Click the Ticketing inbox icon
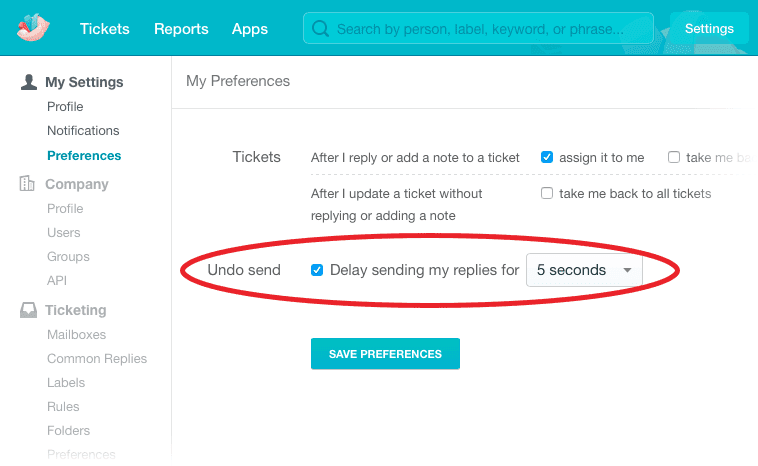The height and width of the screenshot is (466, 758). [29, 310]
